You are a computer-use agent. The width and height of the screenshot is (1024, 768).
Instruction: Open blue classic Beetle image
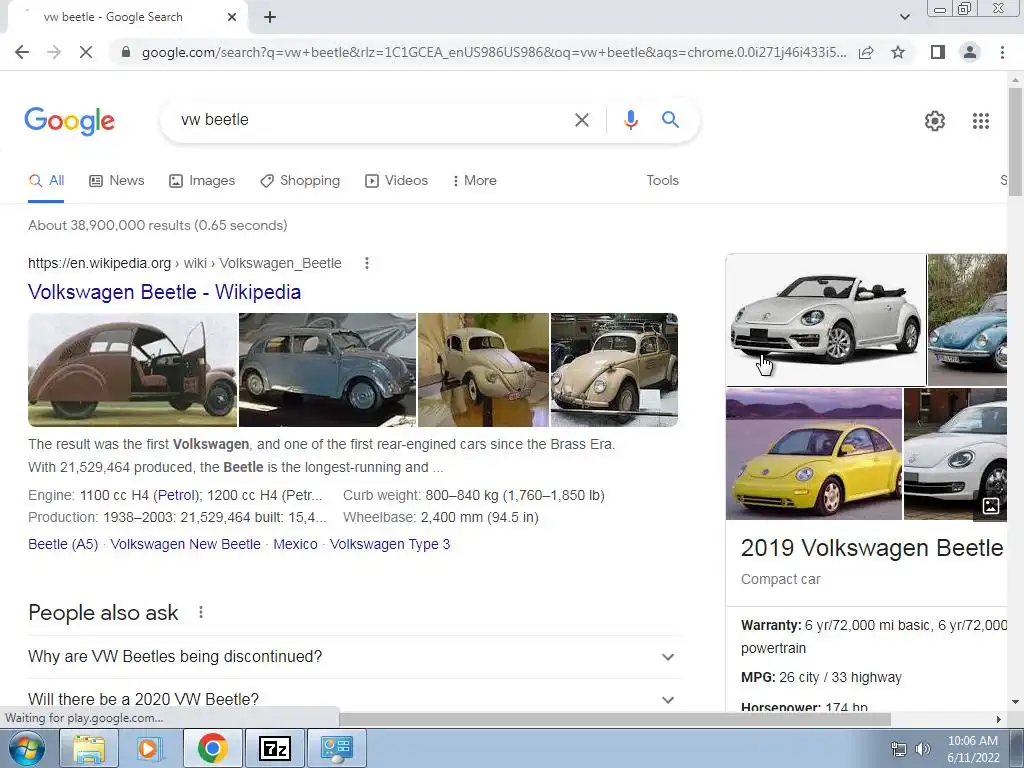967,320
